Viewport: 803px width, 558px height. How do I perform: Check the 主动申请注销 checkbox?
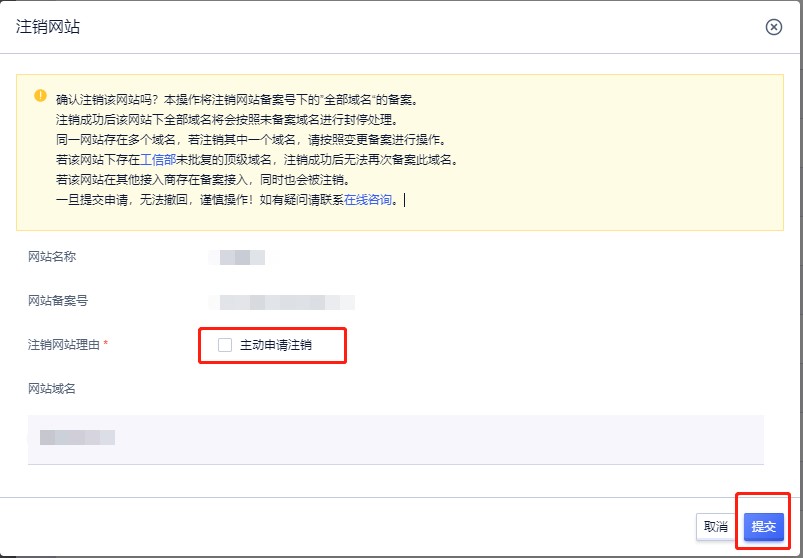[x=225, y=345]
